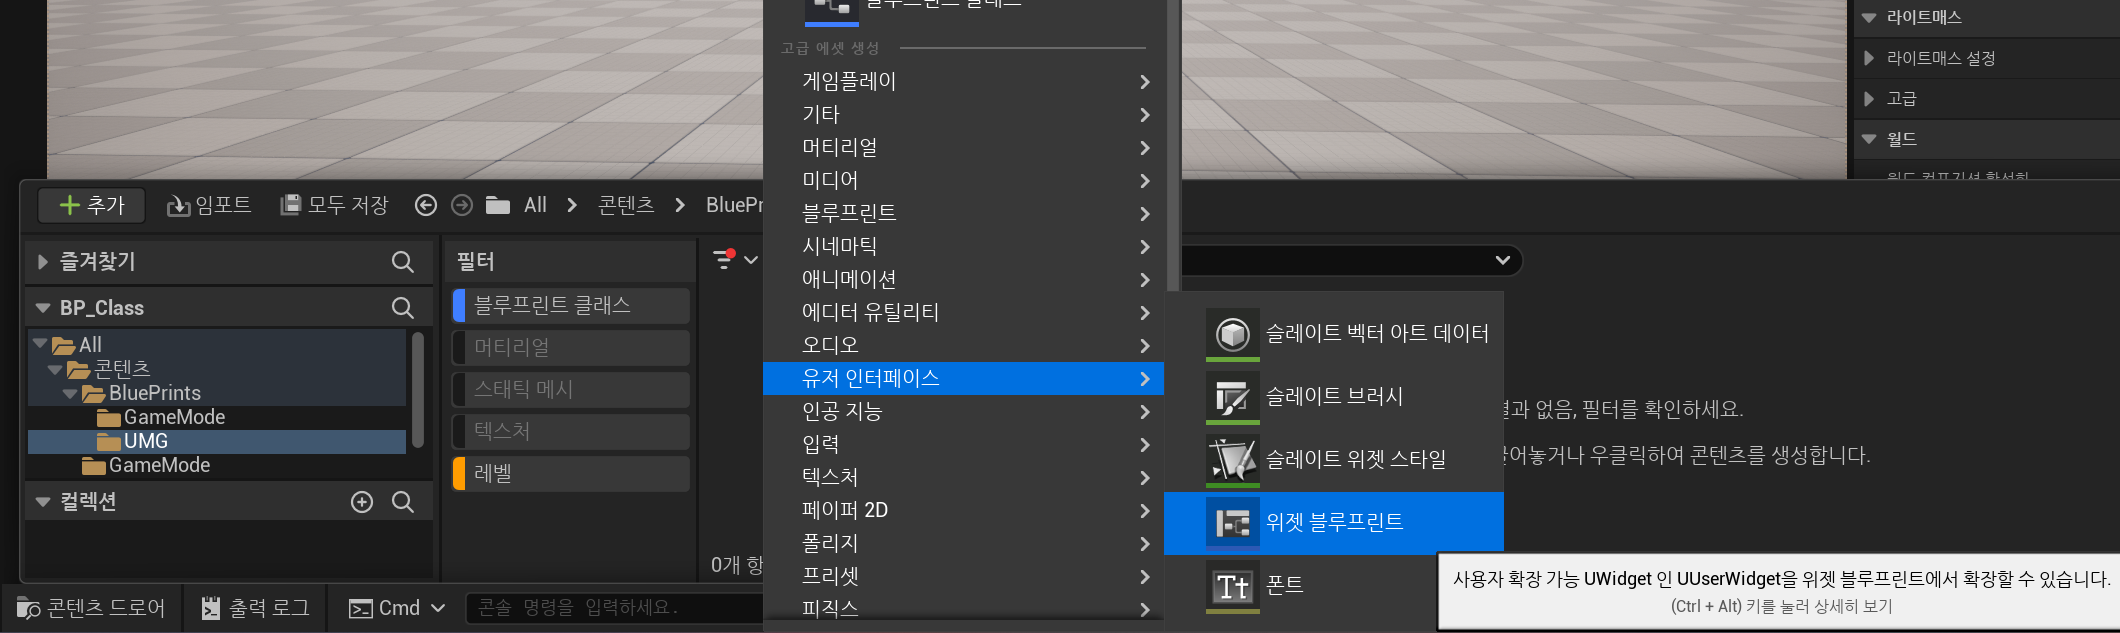Go back with the left arrow history icon

(426, 205)
